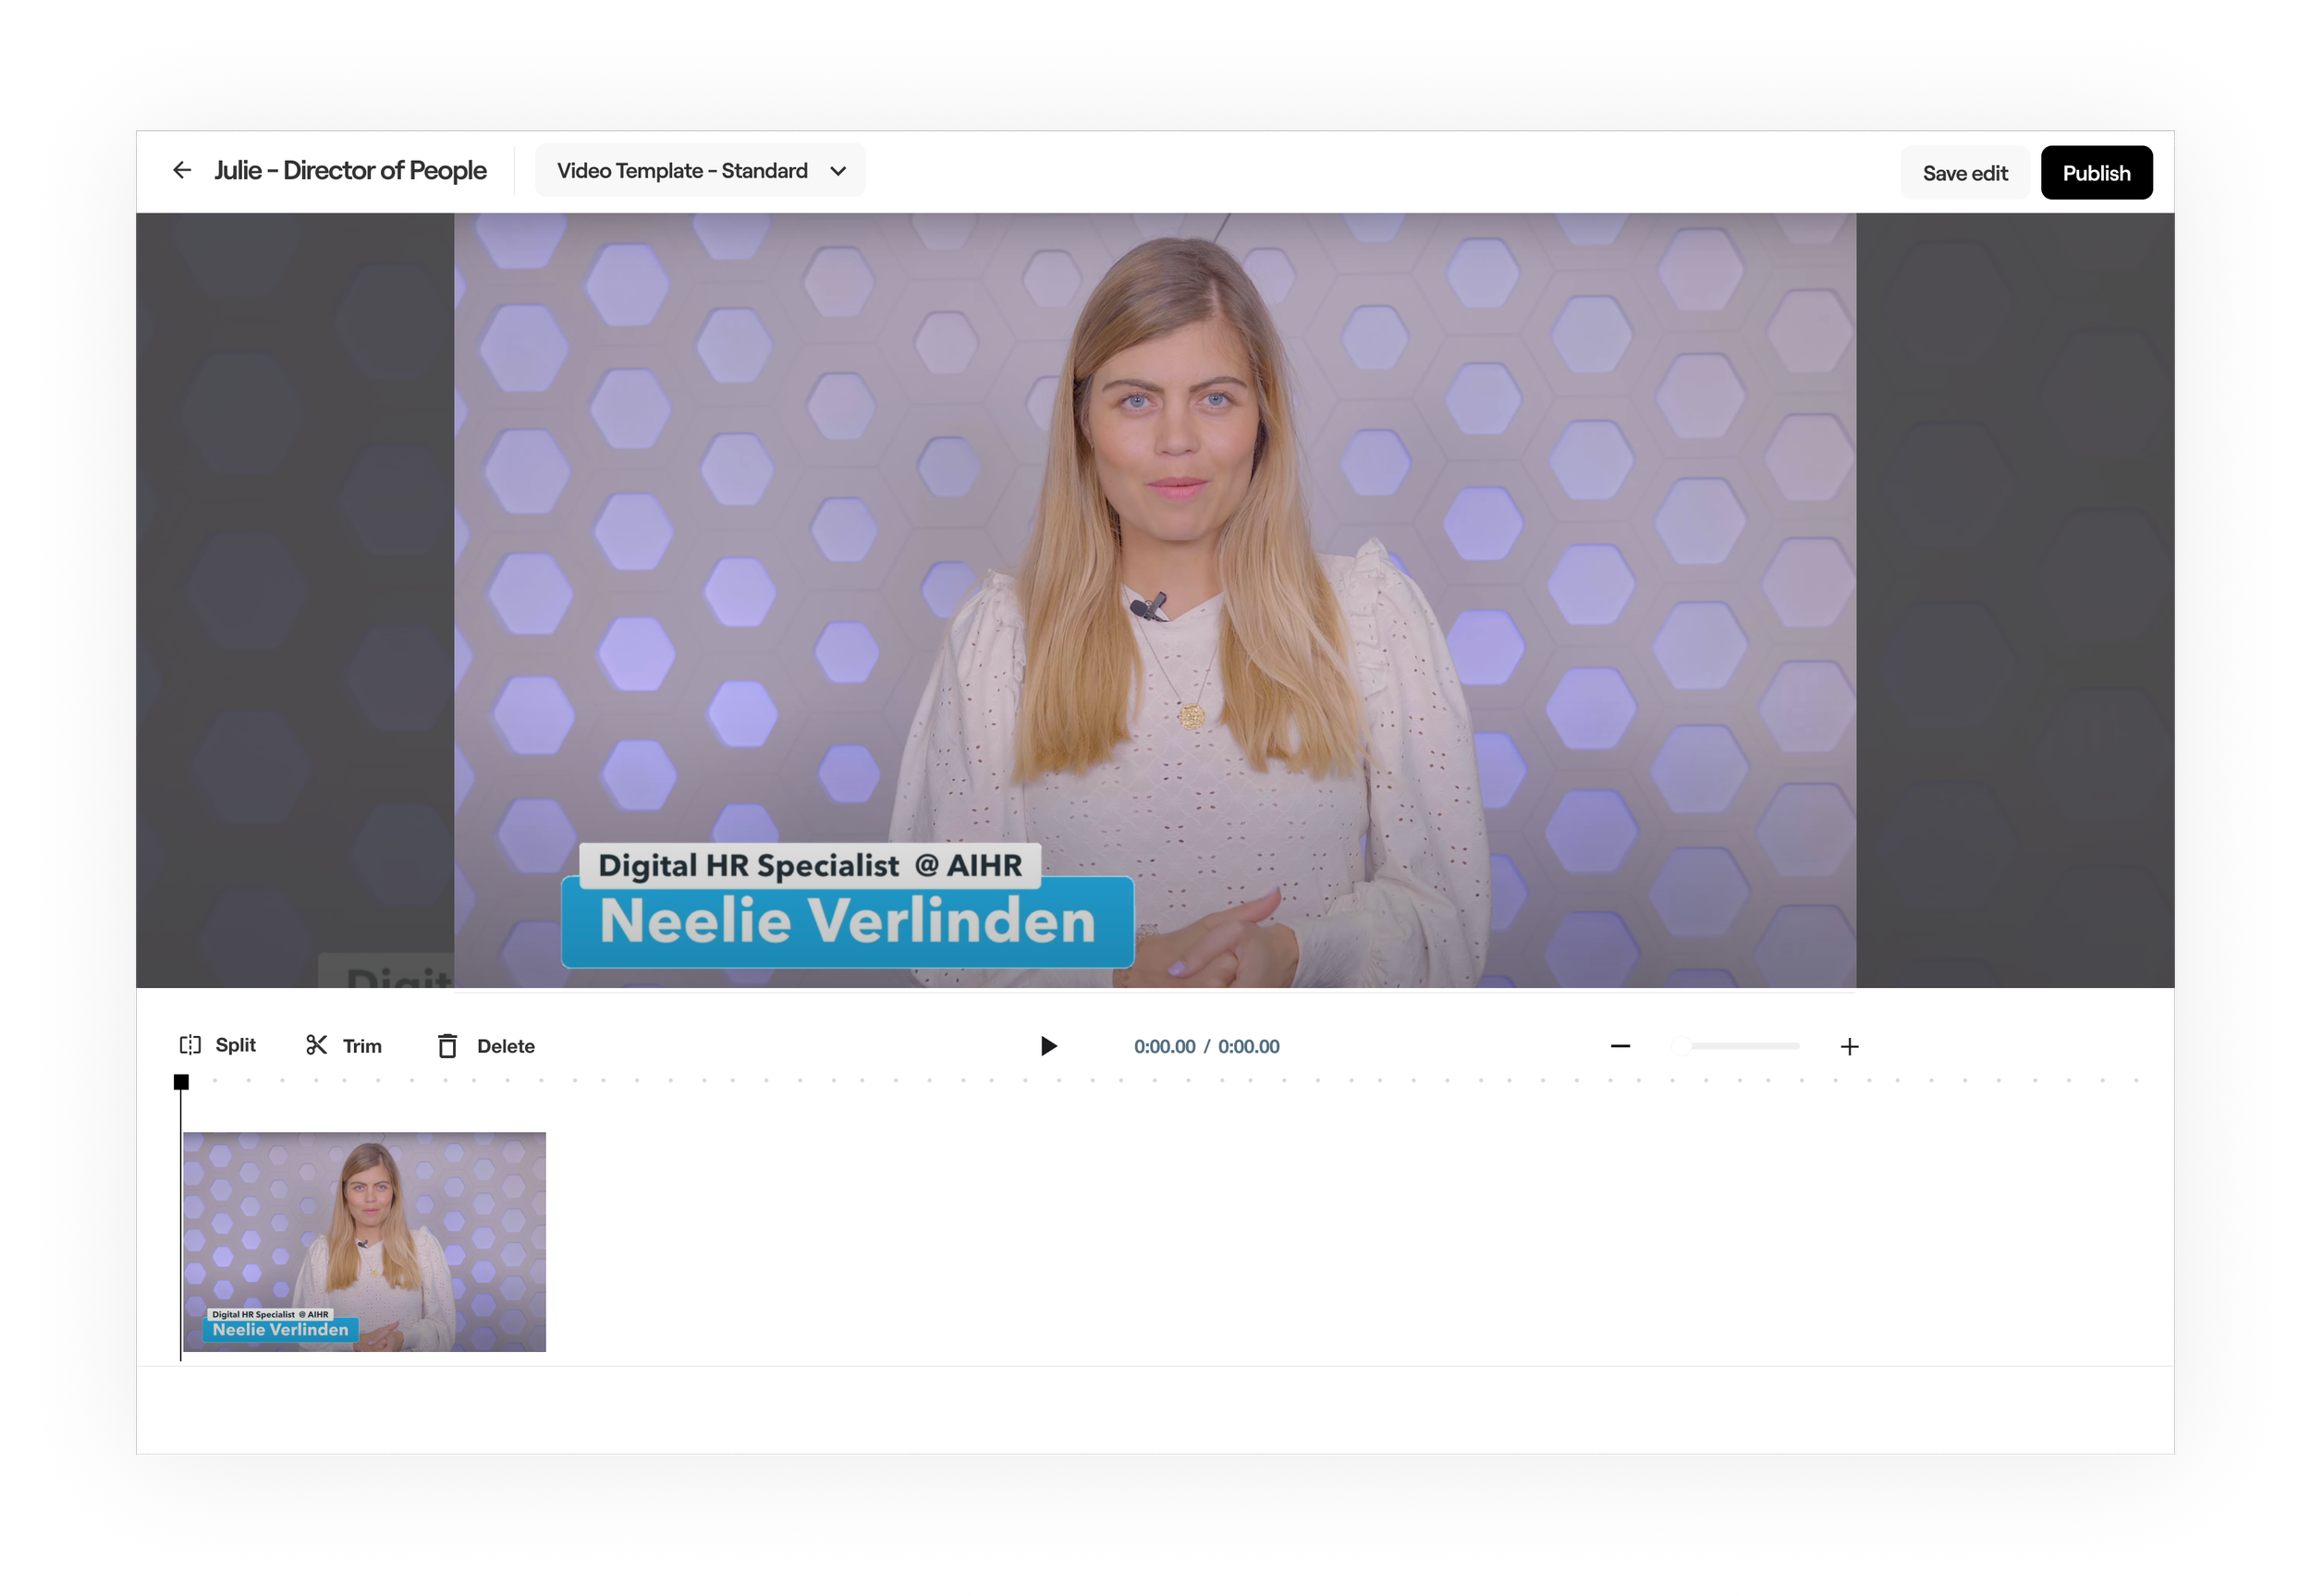Click the Save edit button
2311x1596 pixels.
(x=1964, y=173)
